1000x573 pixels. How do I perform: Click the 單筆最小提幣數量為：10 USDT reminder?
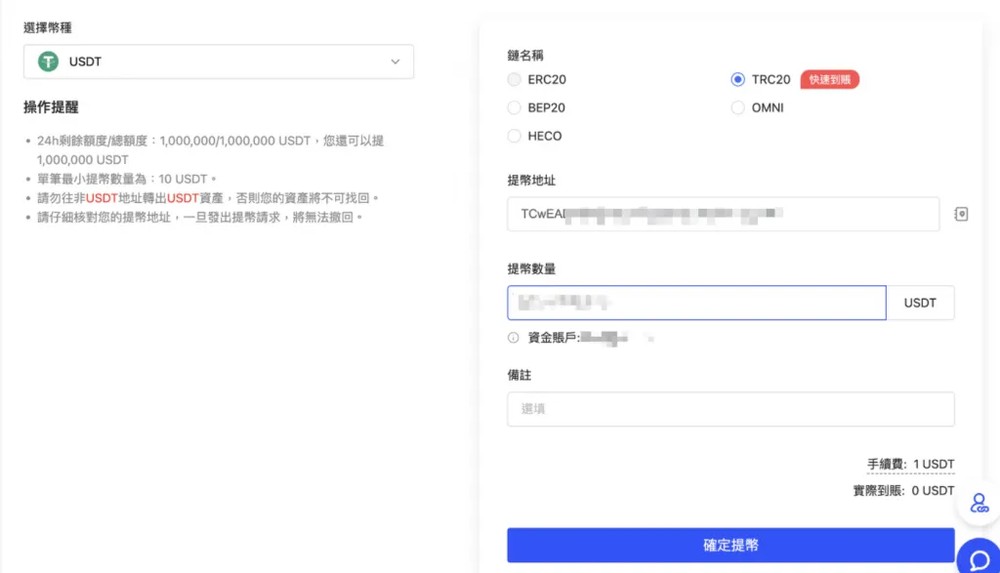coord(127,179)
